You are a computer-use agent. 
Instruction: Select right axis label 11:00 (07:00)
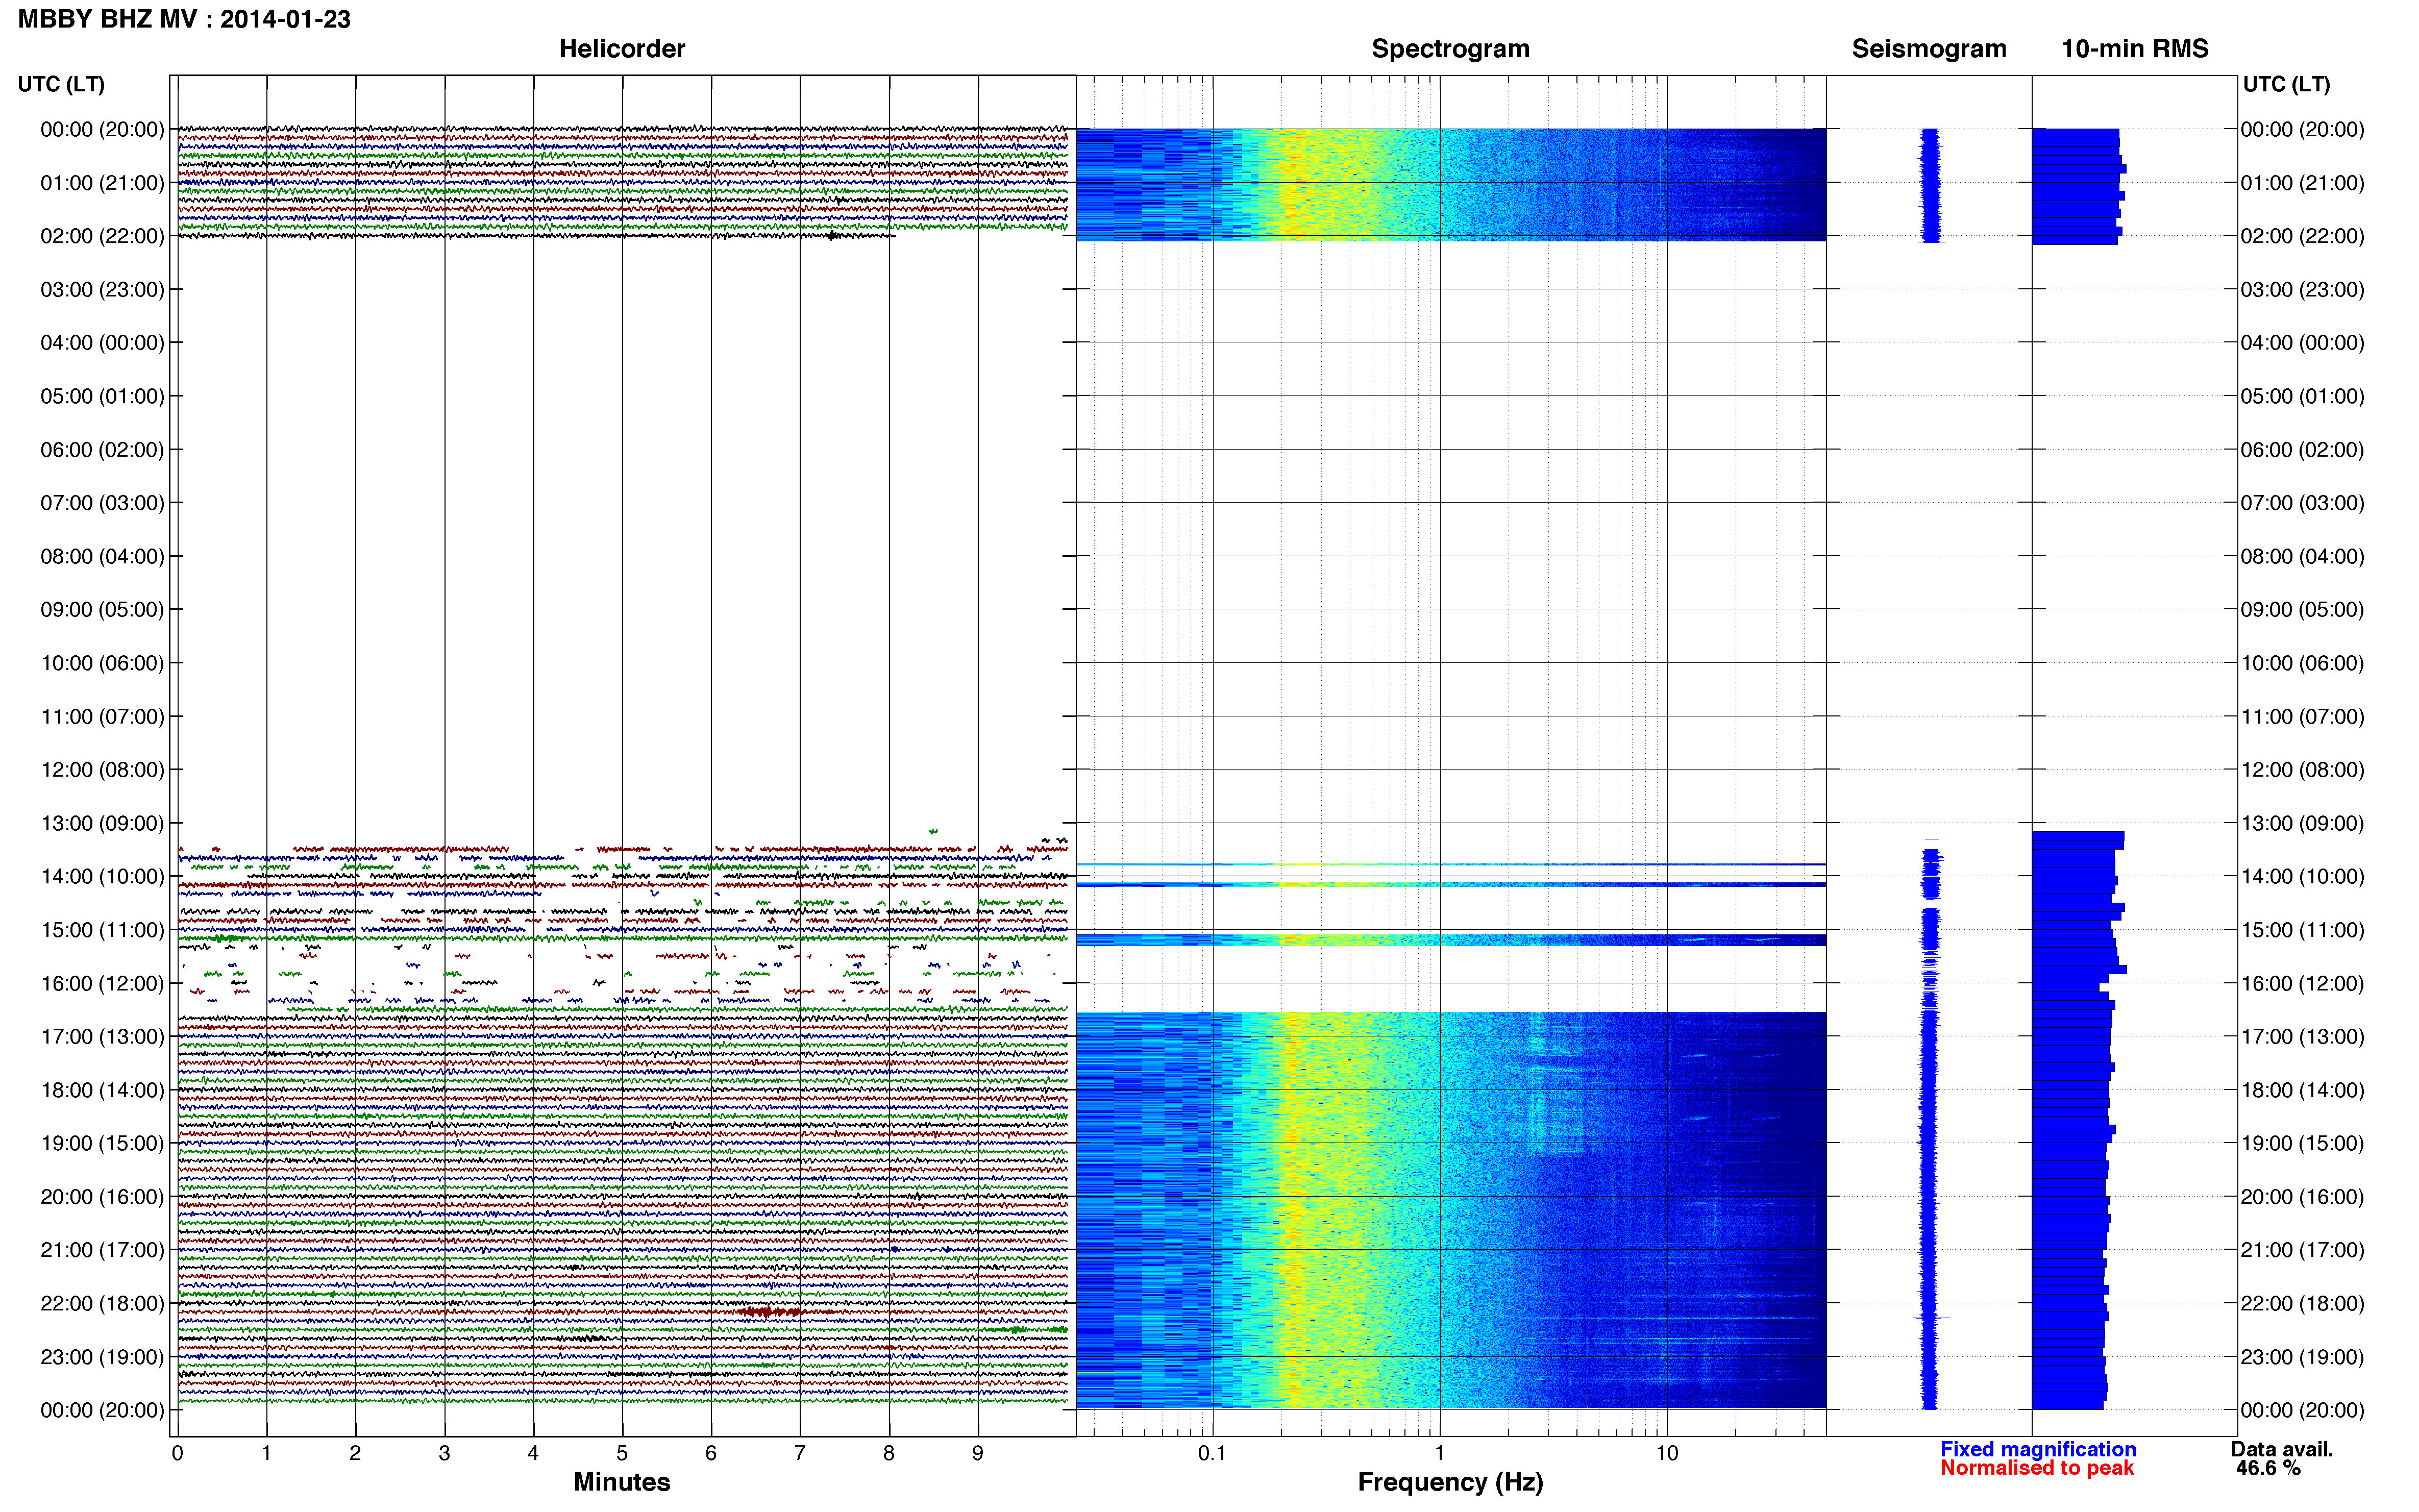pos(2302,717)
